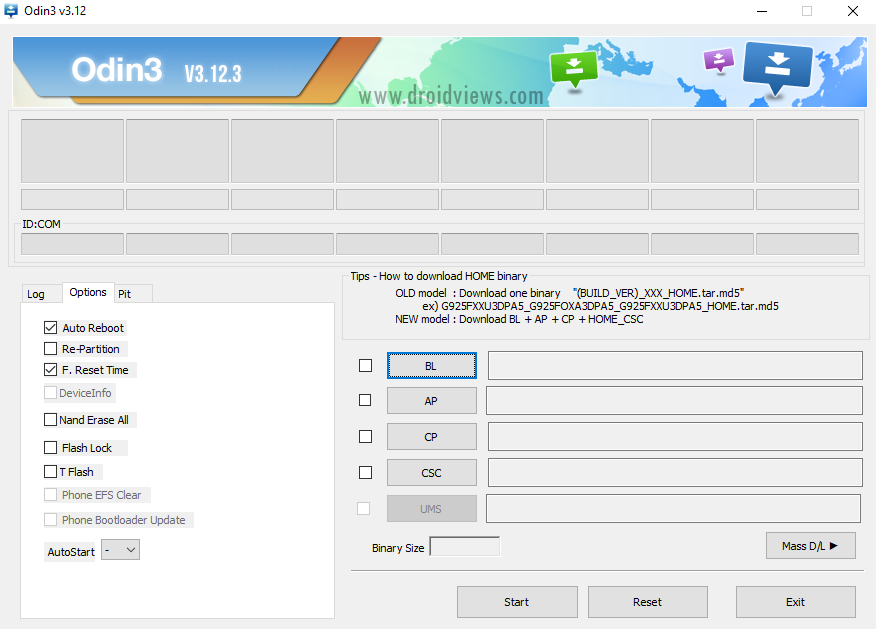Screen dimensions: 876x629
Task: Enable the Re-Partition checkbox
Action: pyautogui.click(x=50, y=349)
